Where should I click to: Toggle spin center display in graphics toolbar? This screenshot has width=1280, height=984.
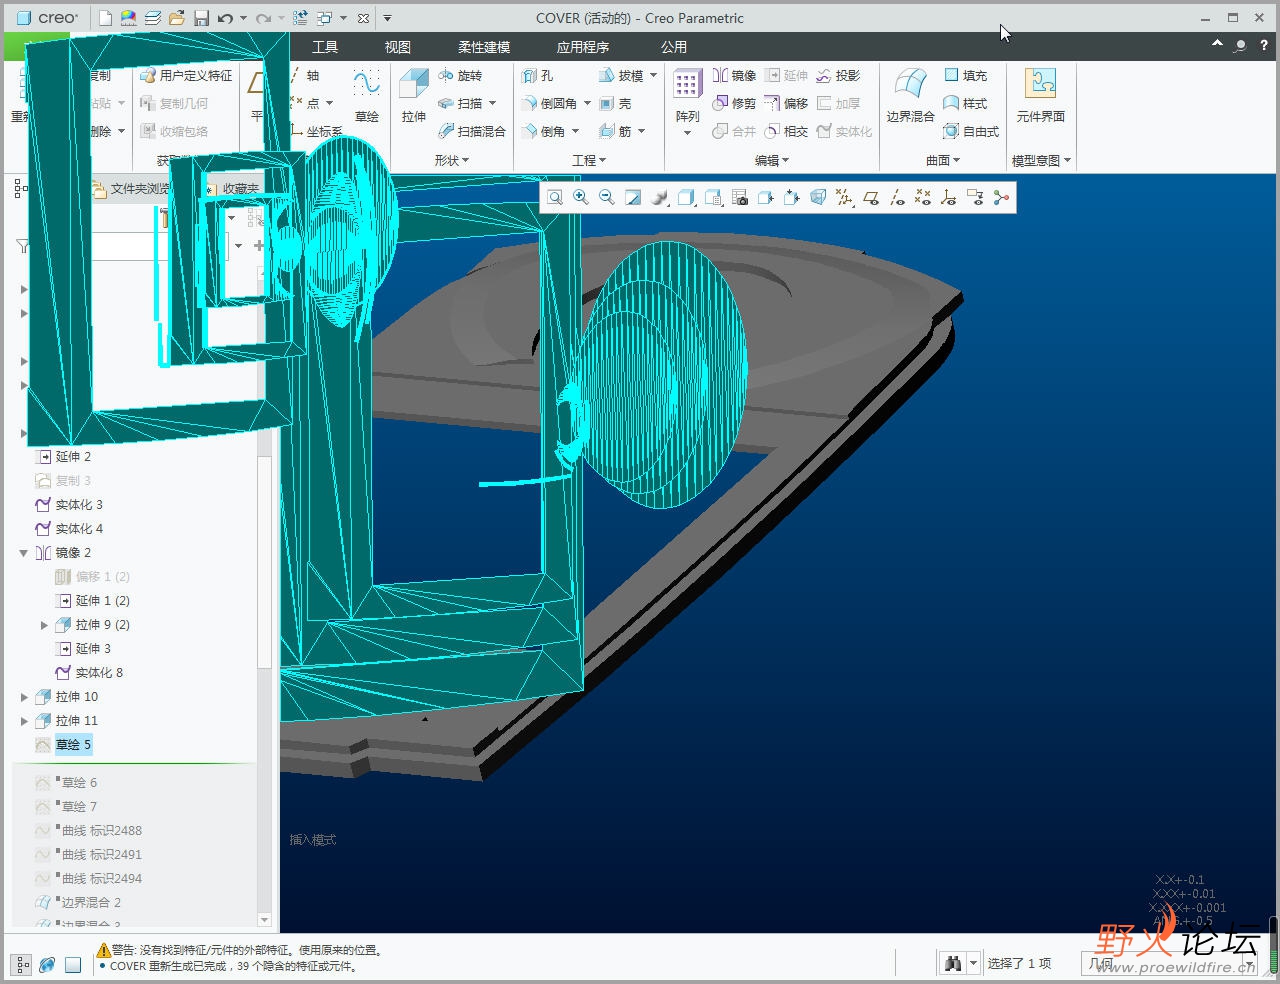(x=1001, y=198)
